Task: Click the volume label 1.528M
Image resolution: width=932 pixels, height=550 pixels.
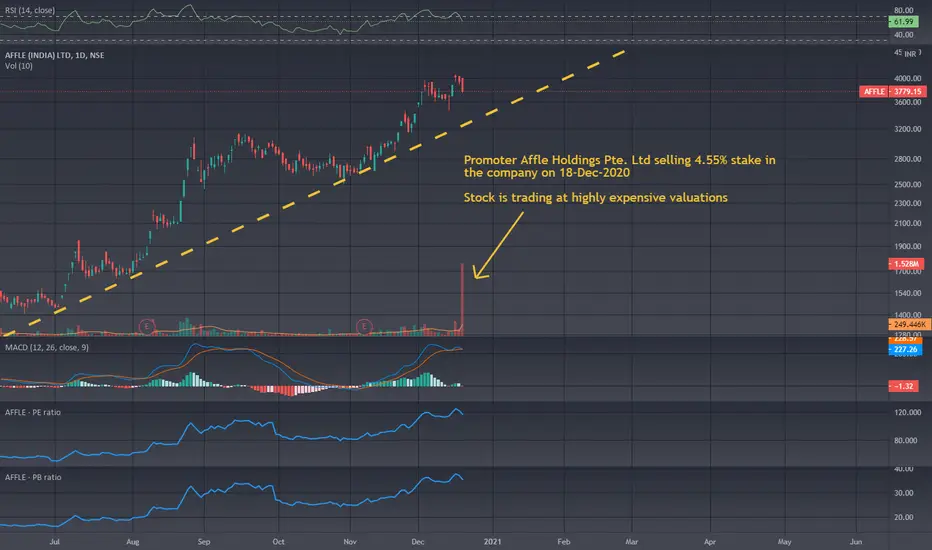Action: [906, 263]
